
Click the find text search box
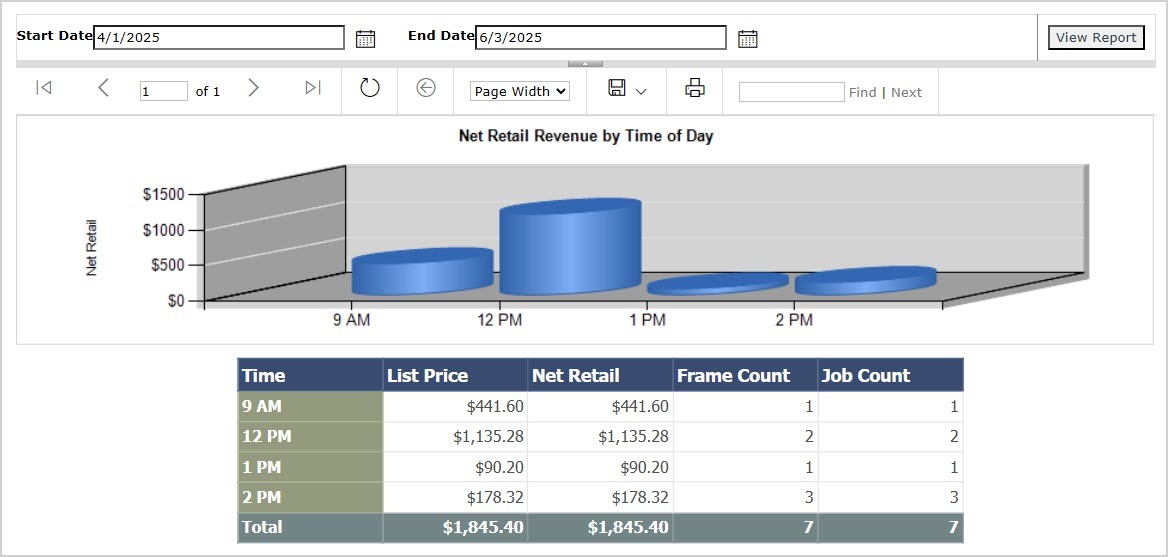pyautogui.click(x=791, y=92)
